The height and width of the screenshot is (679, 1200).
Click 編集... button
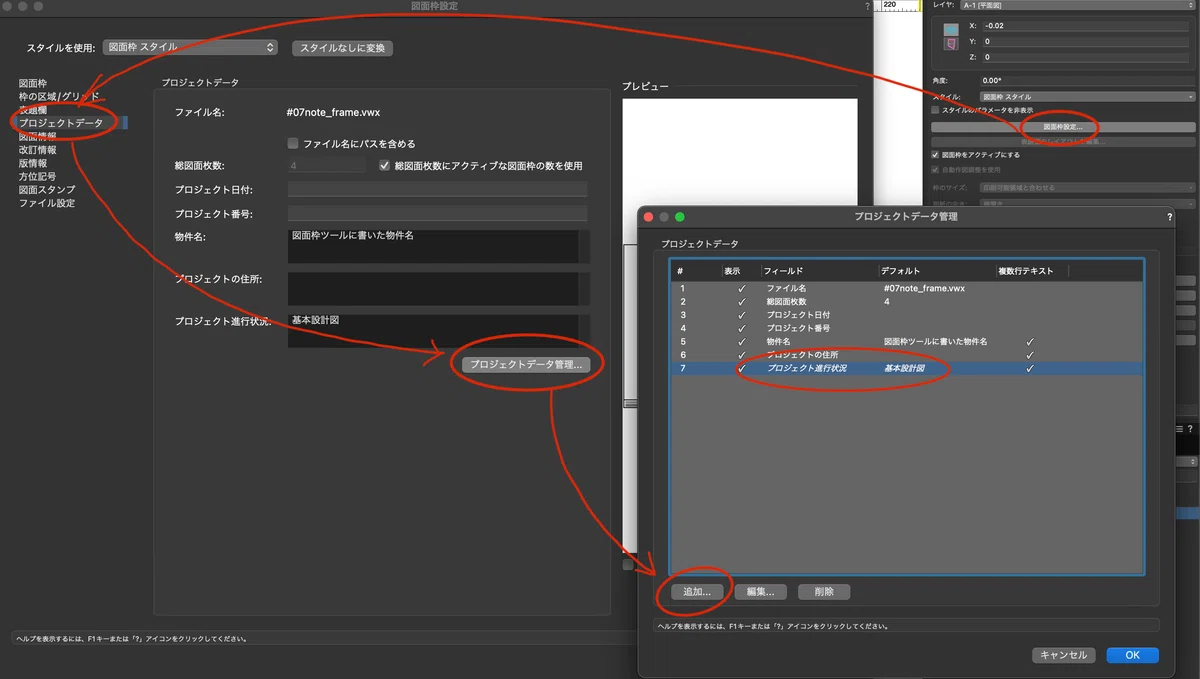[x=761, y=592]
